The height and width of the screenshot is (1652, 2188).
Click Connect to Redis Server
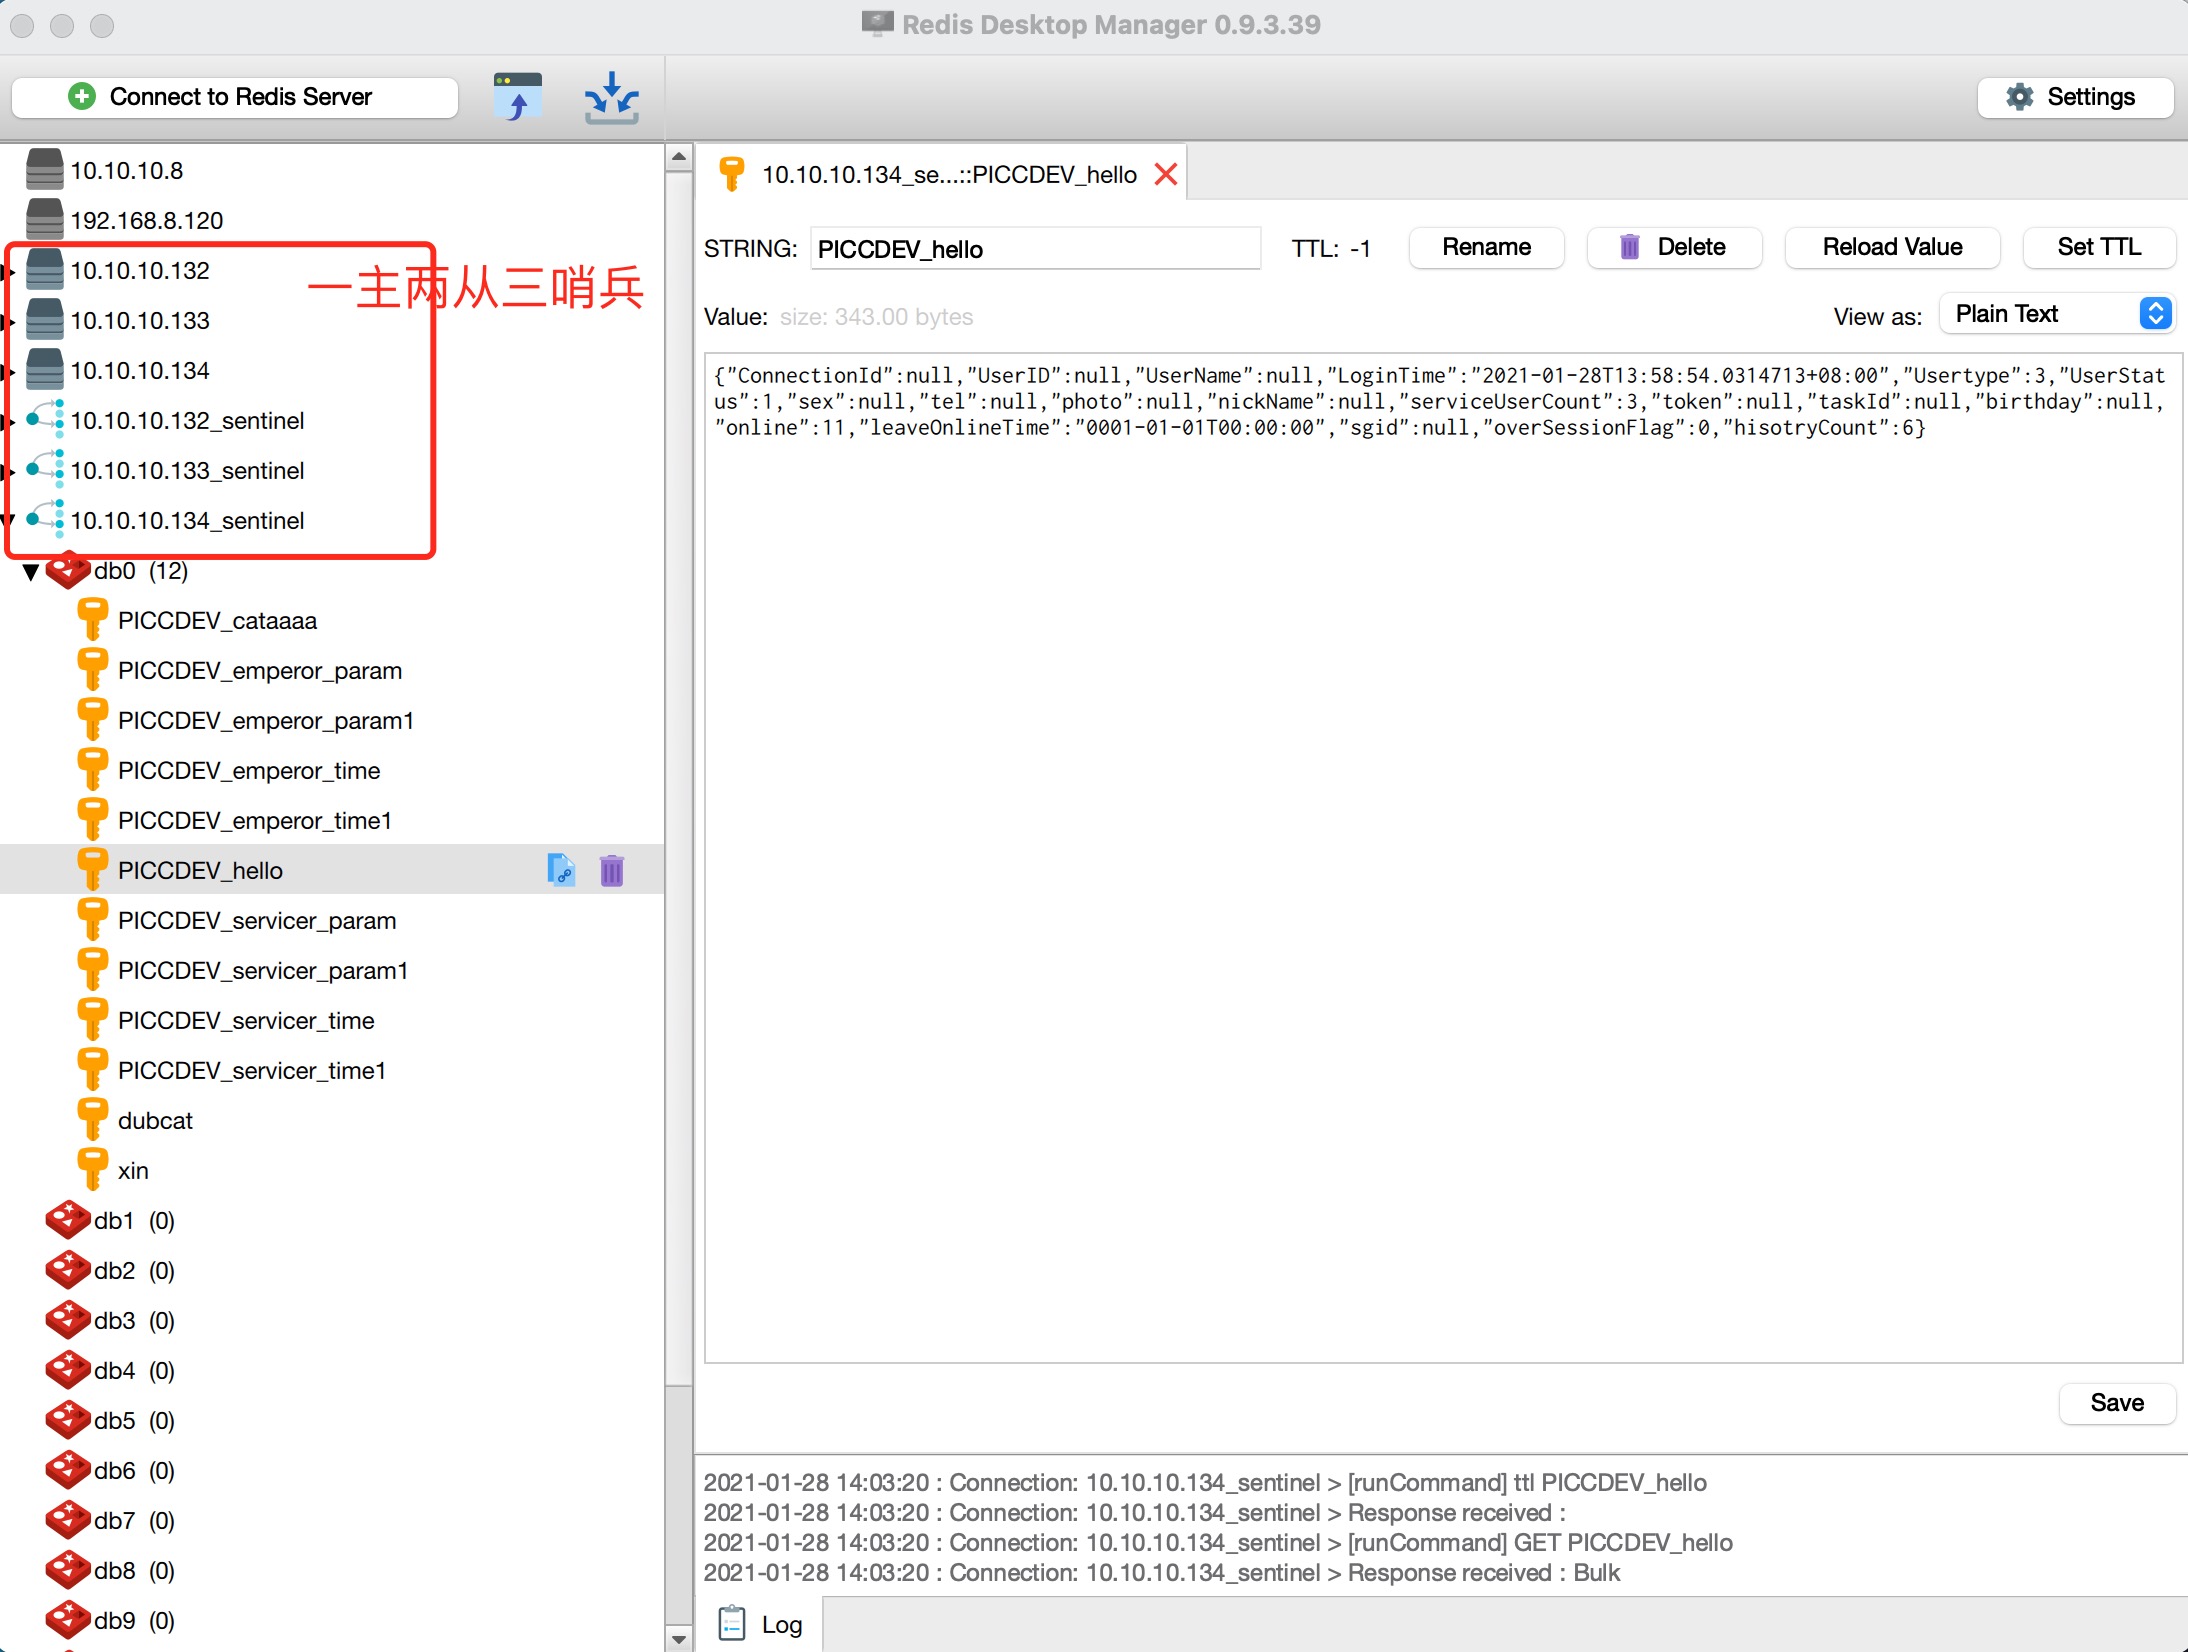(x=235, y=97)
